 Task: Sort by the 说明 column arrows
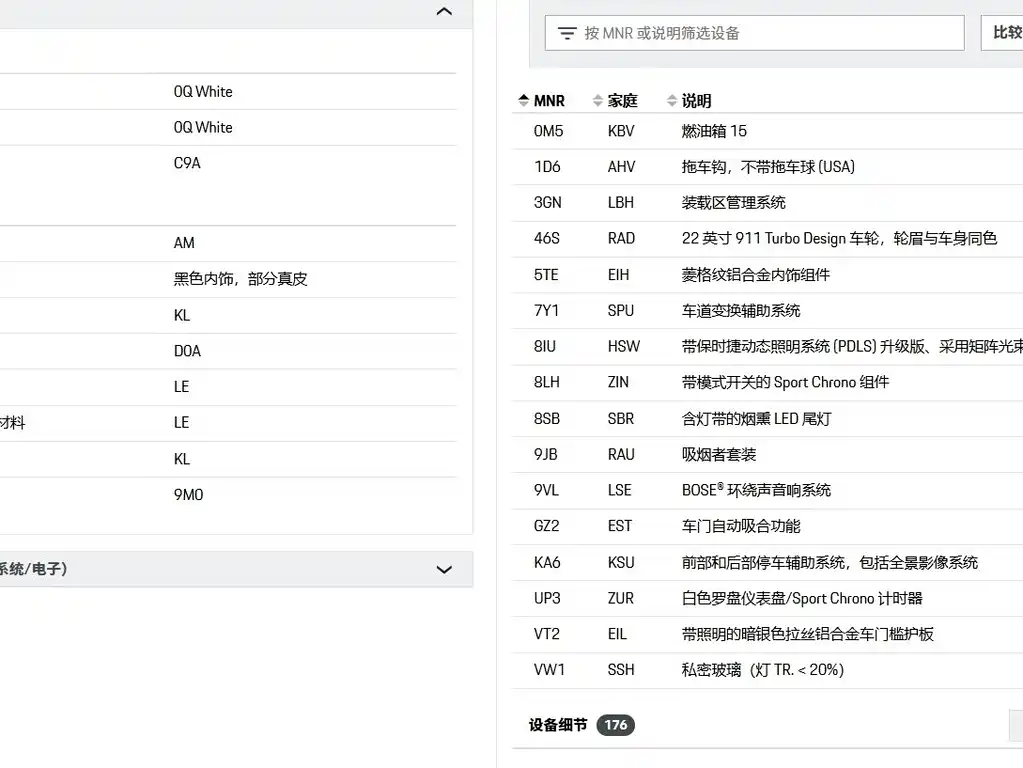coord(672,100)
